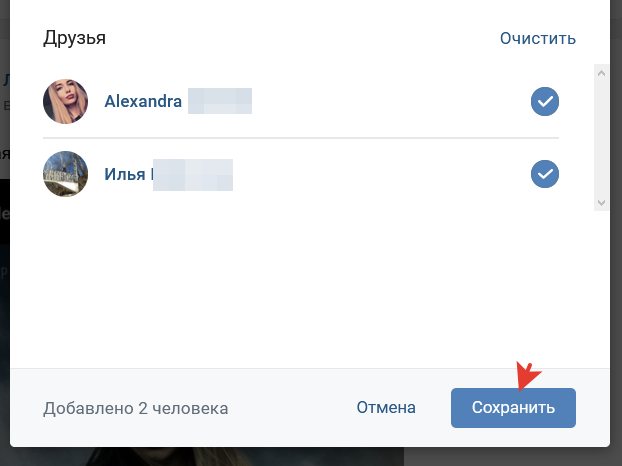The image size is (622, 466).
Task: Click the scrollbar down arrow
Action: [x=601, y=203]
